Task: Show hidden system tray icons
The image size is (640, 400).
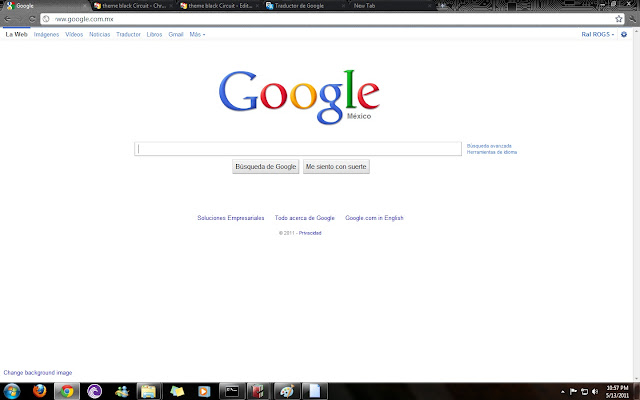Action: 562,392
